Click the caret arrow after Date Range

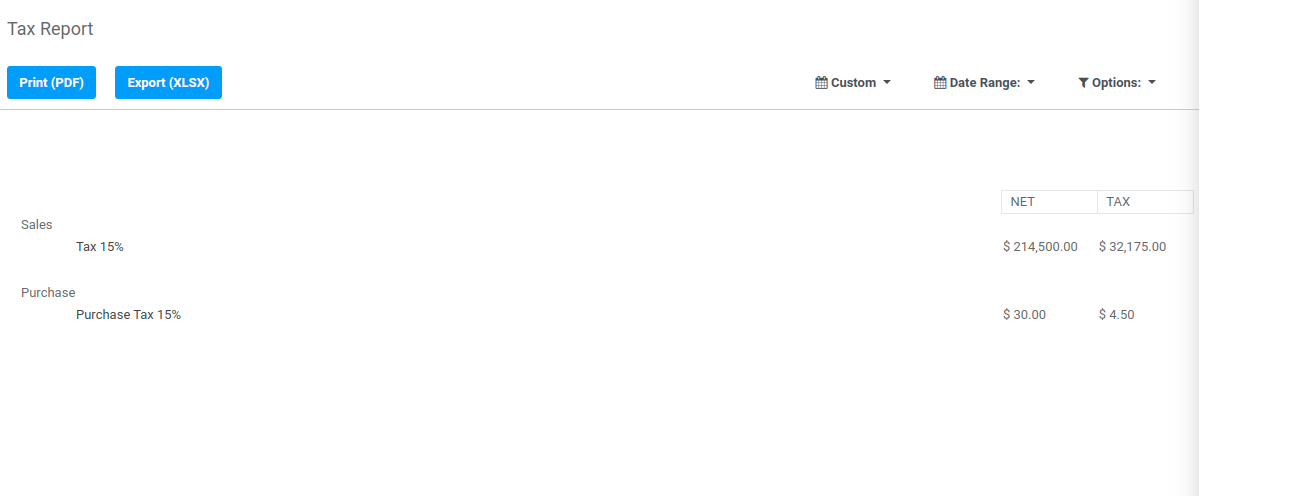pyautogui.click(x=1031, y=83)
